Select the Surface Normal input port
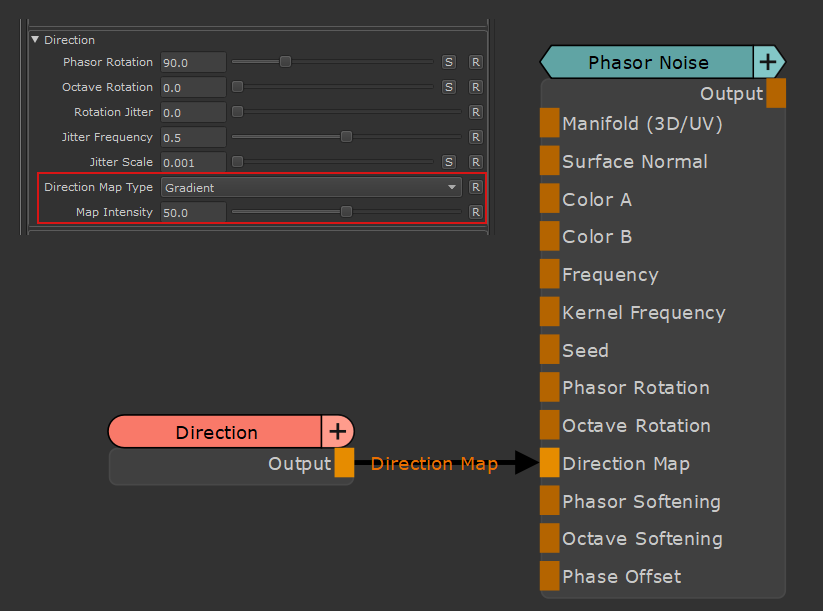Screen dimensions: 823x611 point(550,161)
